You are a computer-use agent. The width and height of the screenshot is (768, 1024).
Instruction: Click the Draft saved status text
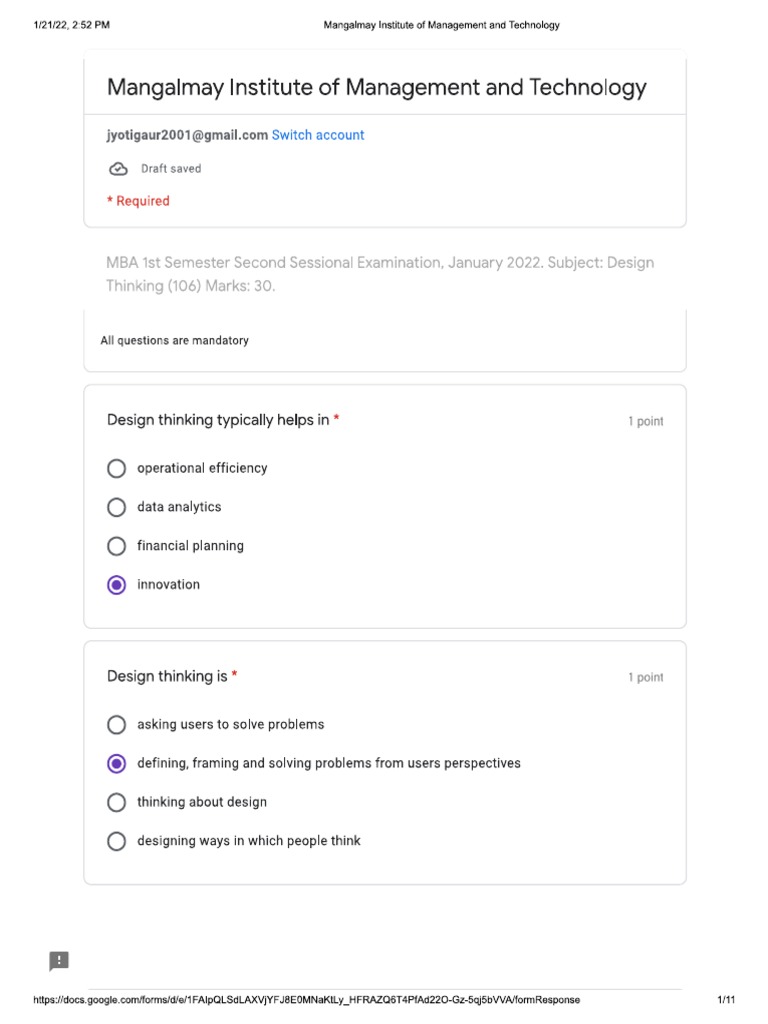coord(171,169)
